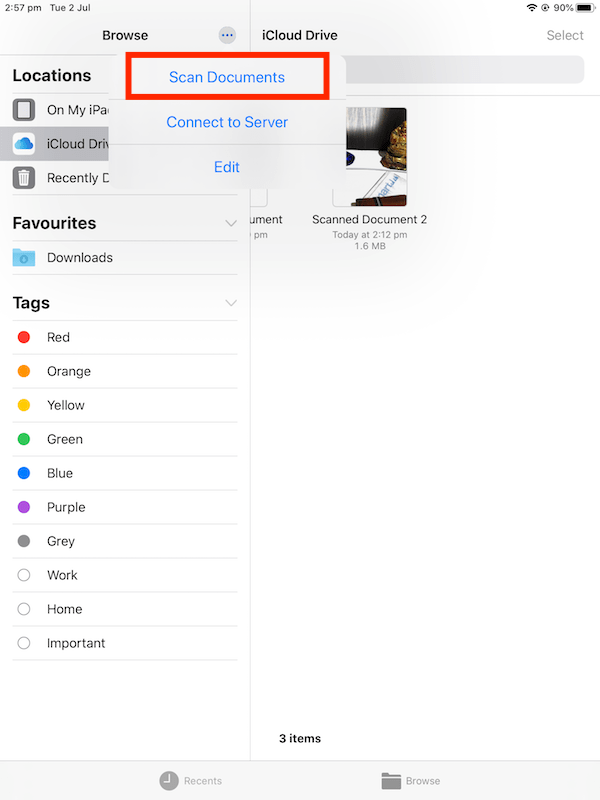This screenshot has width=600, height=800.
Task: Collapse the Tags section chevron
Action: click(x=231, y=303)
